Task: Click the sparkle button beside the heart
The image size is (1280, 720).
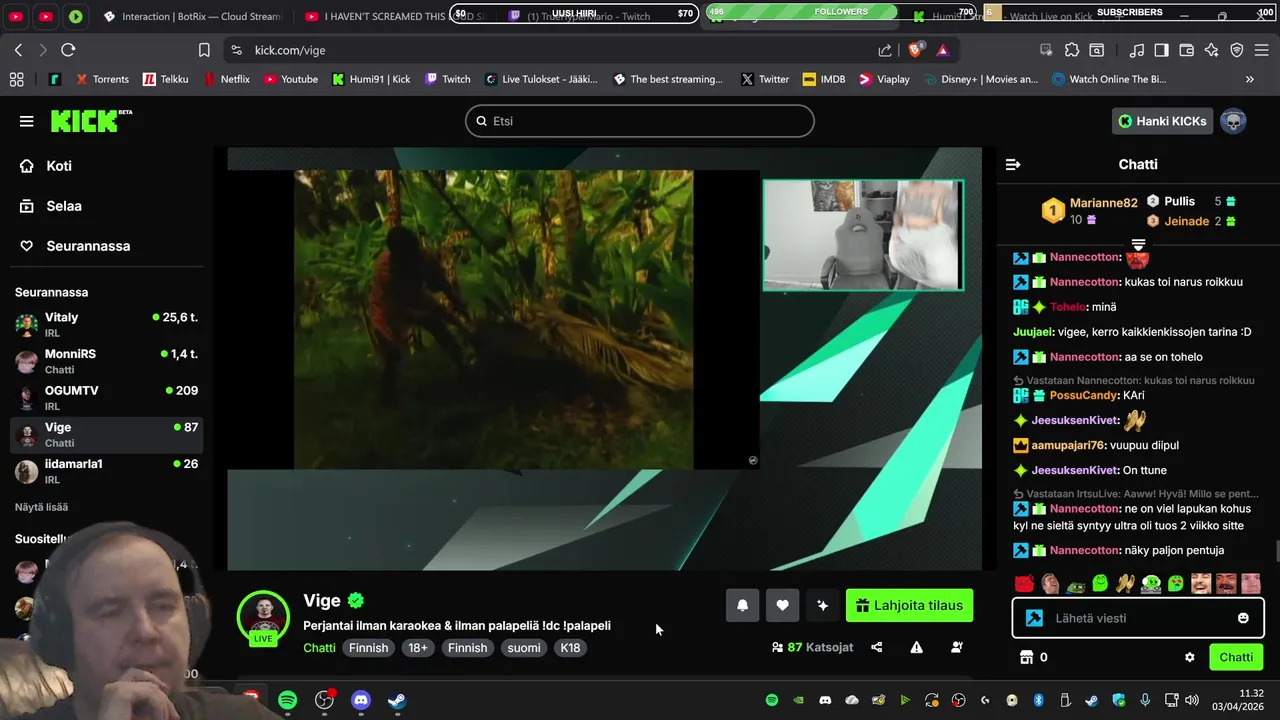Action: [822, 605]
